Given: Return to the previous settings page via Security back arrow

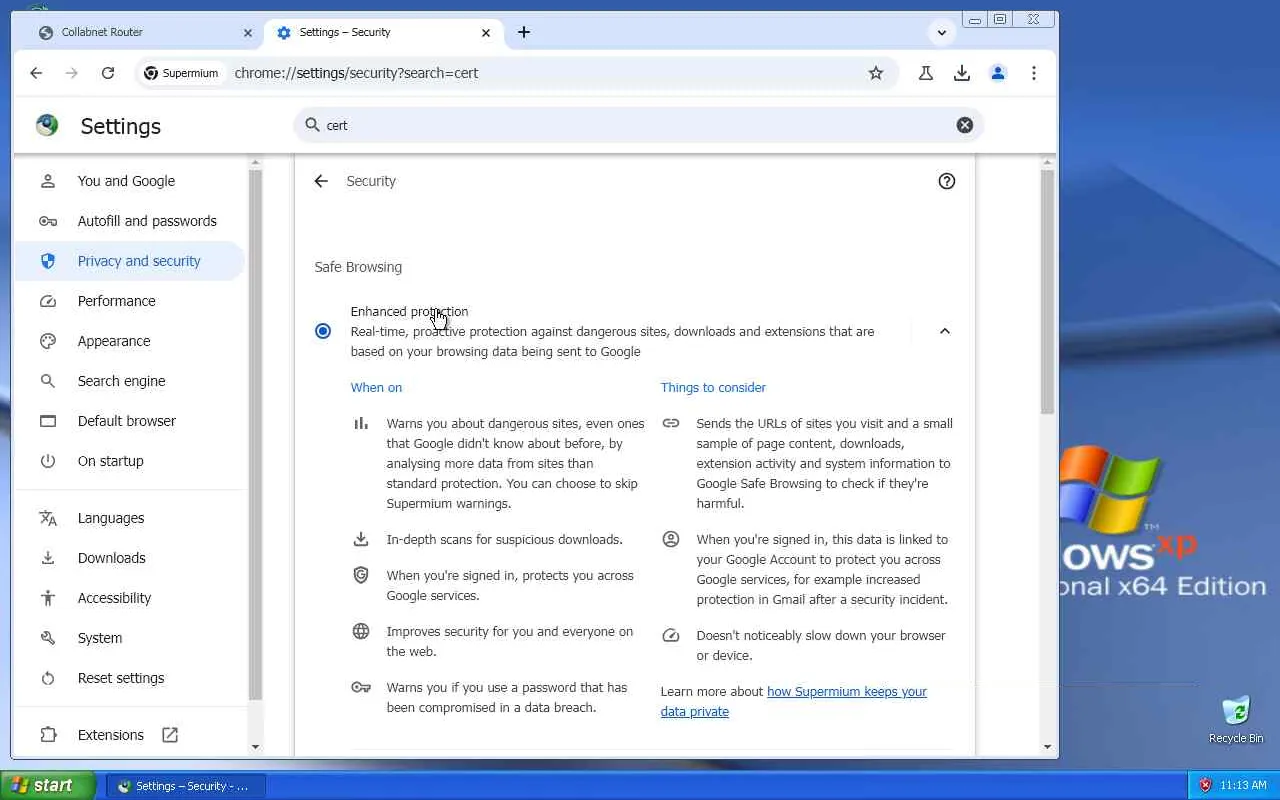Looking at the screenshot, I should (x=321, y=181).
